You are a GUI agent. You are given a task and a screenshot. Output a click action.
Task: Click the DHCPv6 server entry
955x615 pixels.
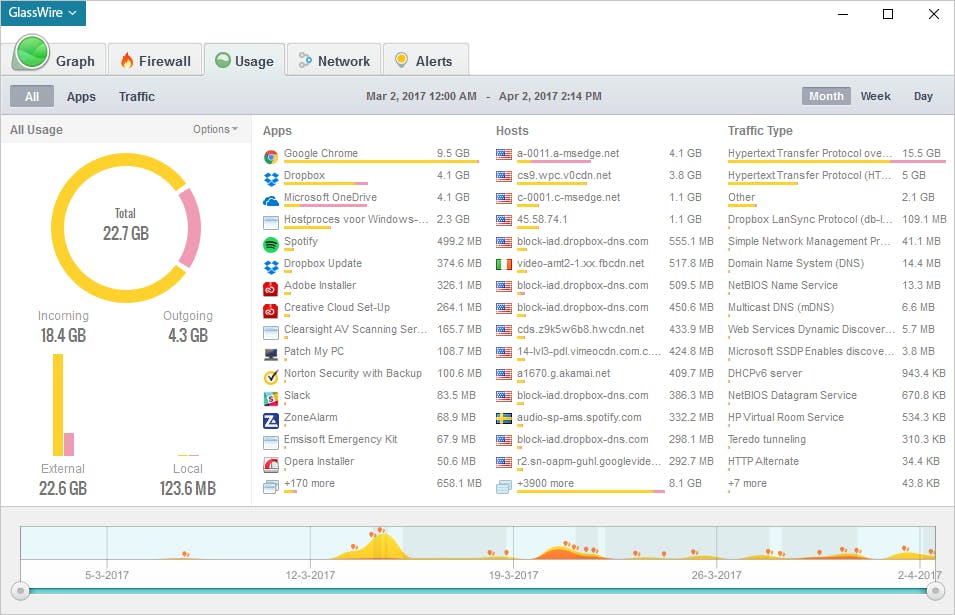[x=764, y=373]
